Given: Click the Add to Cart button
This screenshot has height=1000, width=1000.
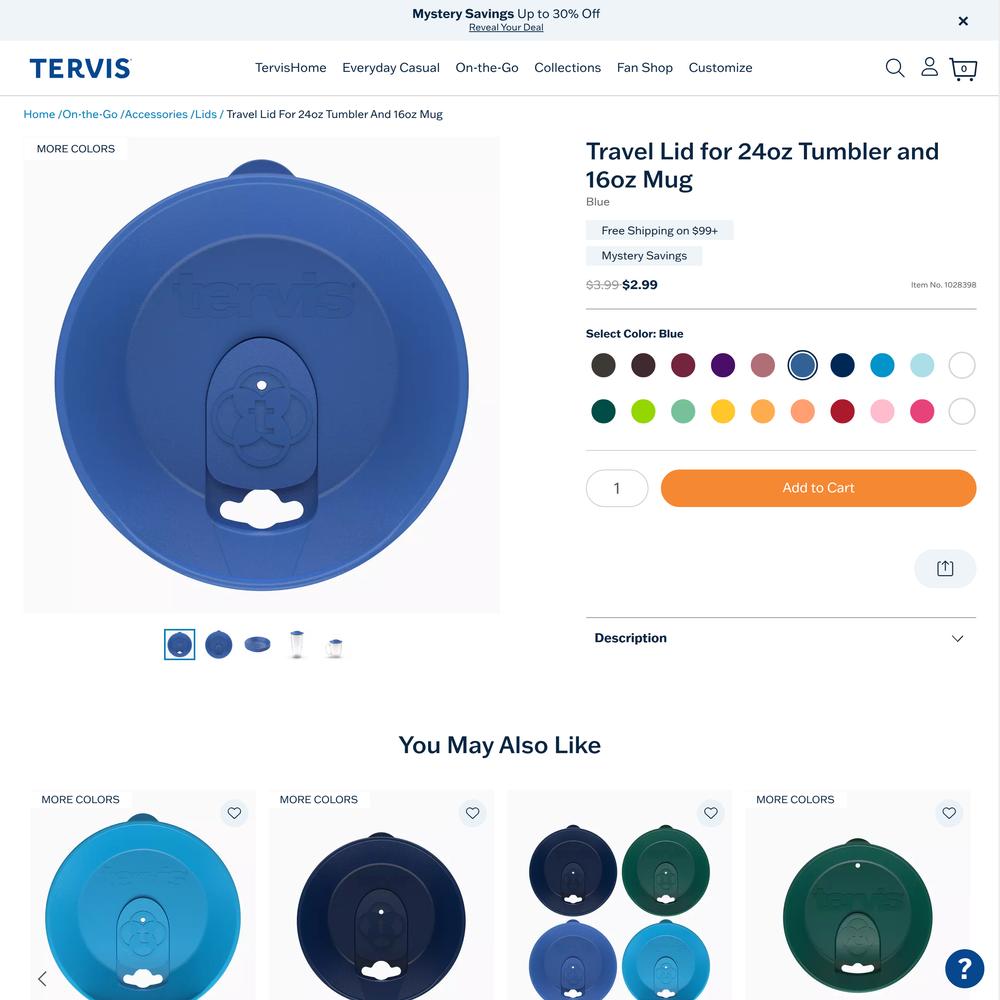Looking at the screenshot, I should pos(818,488).
